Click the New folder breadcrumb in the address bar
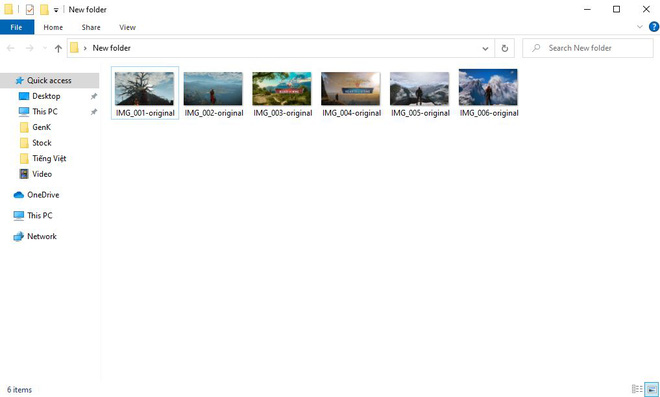This screenshot has height=397, width=660. click(x=112, y=48)
